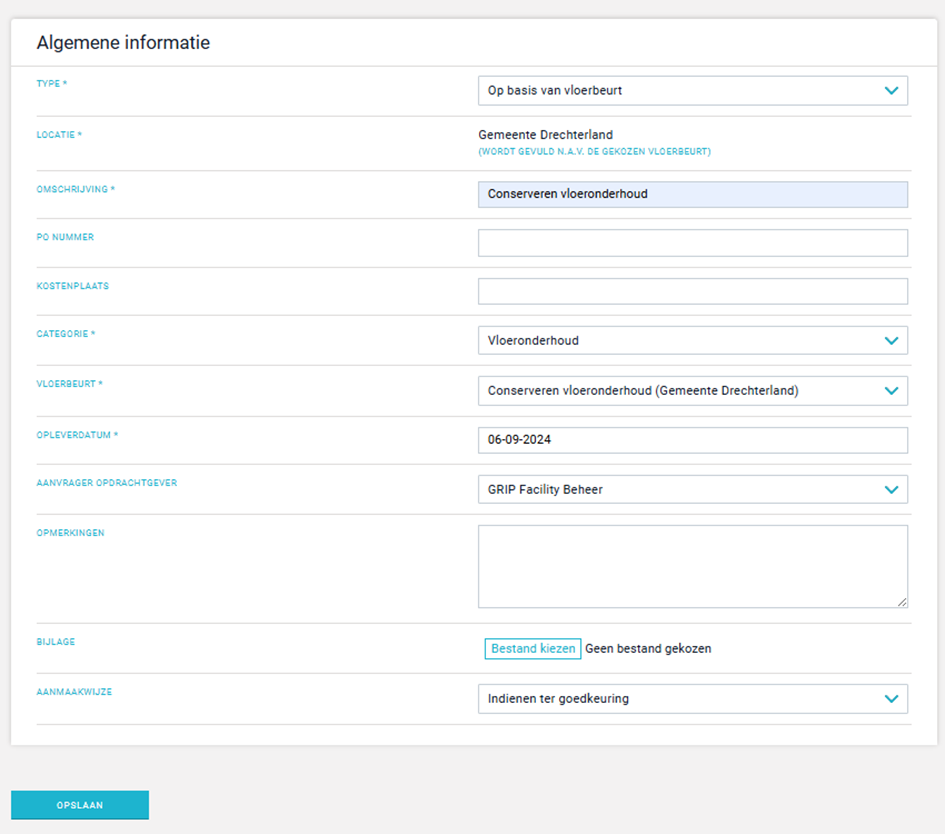Click the 'Bestand kiezen' file button
945x834 pixels.
(x=533, y=649)
